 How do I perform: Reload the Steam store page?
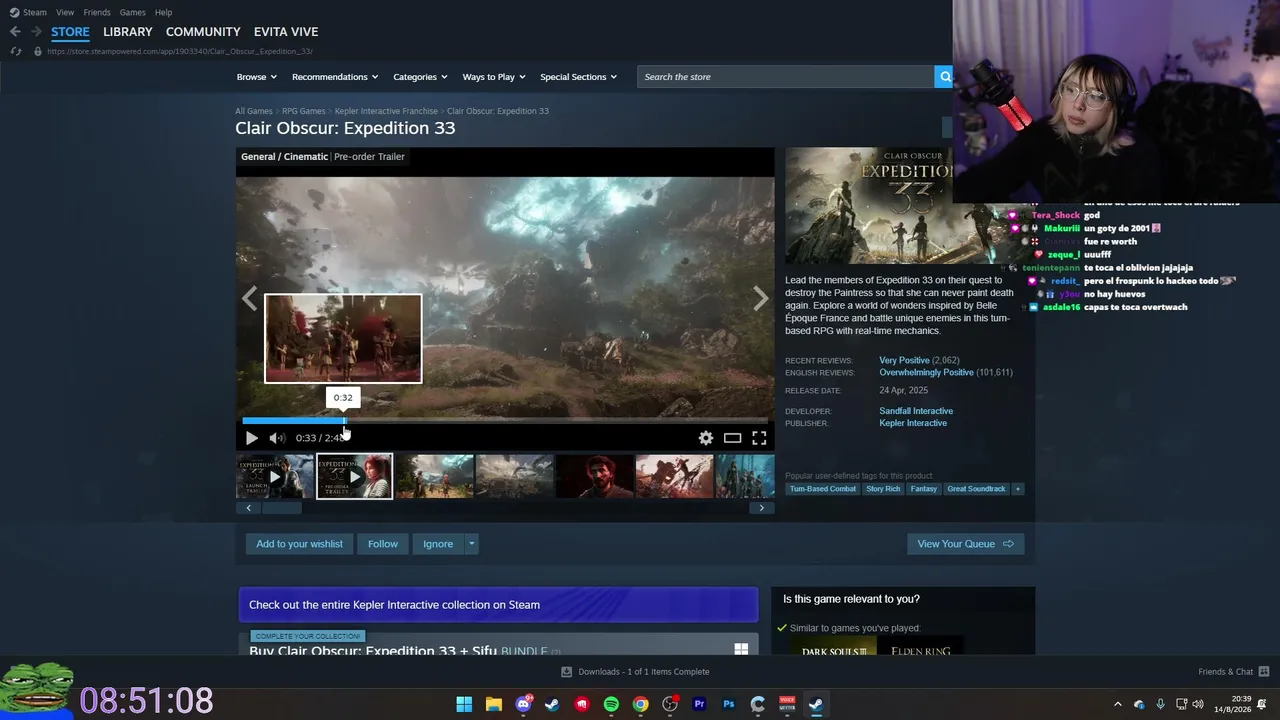click(x=15, y=51)
